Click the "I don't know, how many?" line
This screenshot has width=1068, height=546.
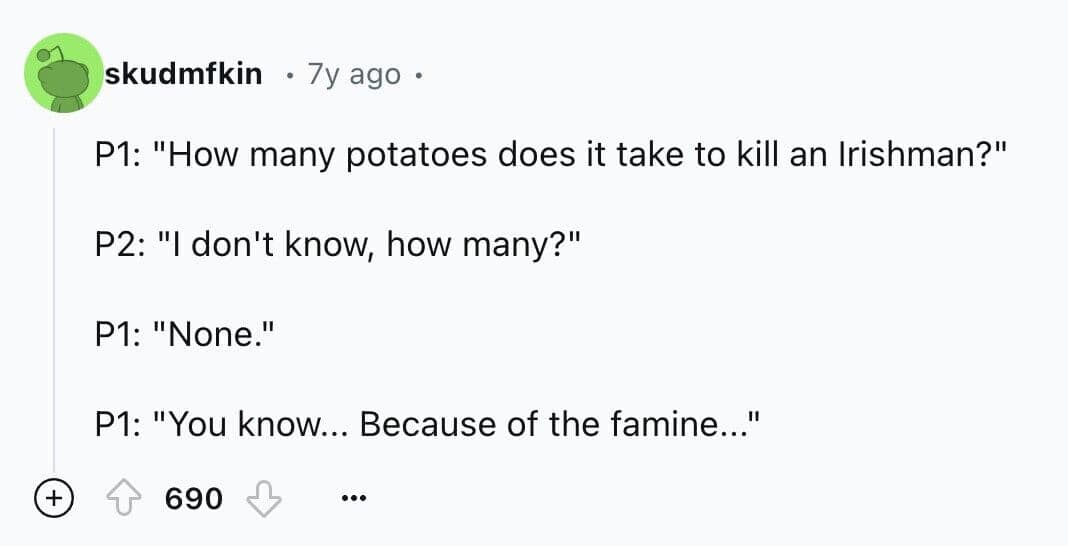click(x=329, y=246)
